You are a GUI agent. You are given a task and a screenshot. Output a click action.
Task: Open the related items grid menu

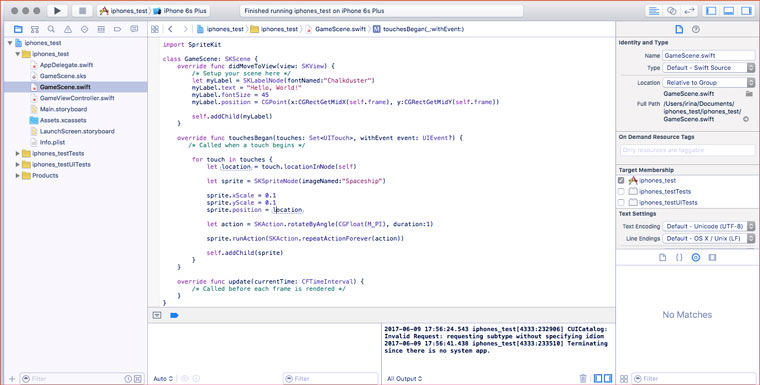(155, 29)
